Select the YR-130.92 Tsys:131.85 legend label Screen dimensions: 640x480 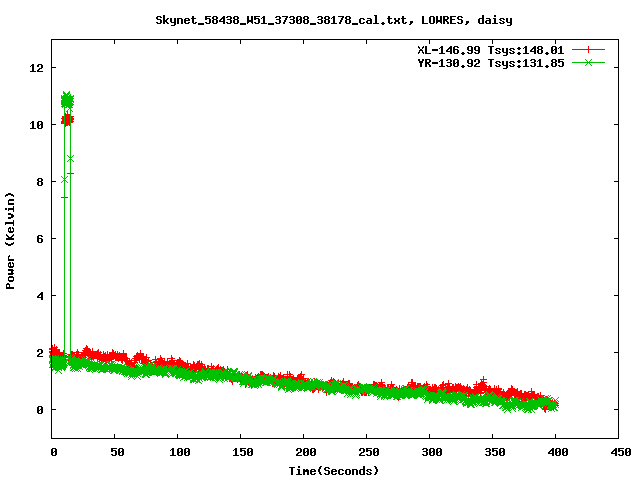coord(491,63)
